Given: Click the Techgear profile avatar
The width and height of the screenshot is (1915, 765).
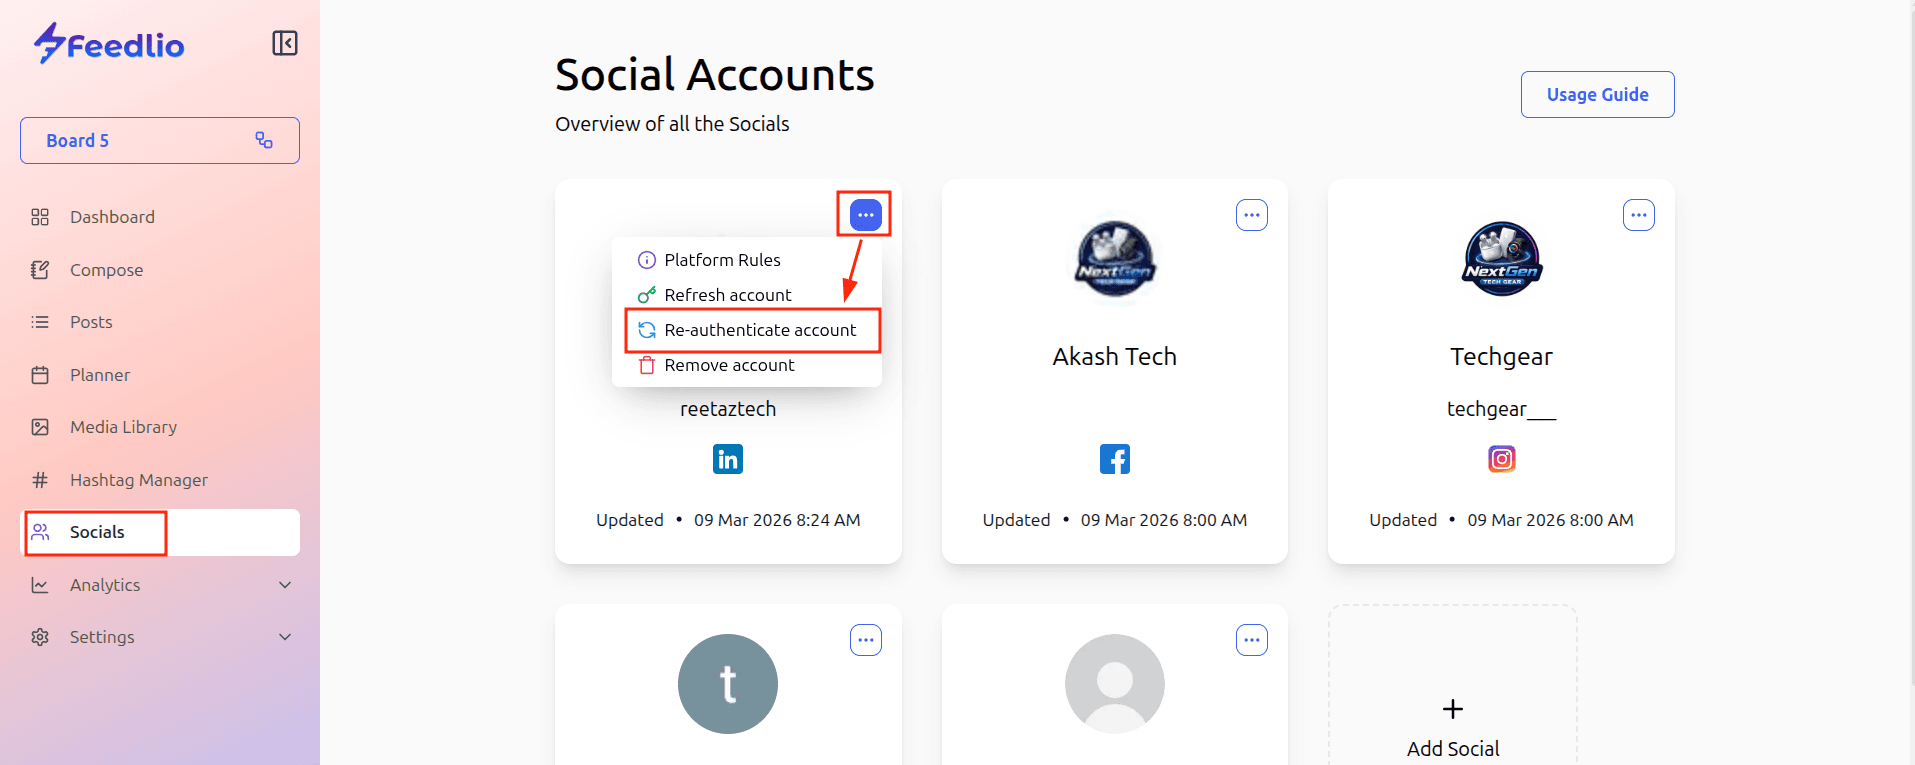Looking at the screenshot, I should coord(1501,259).
